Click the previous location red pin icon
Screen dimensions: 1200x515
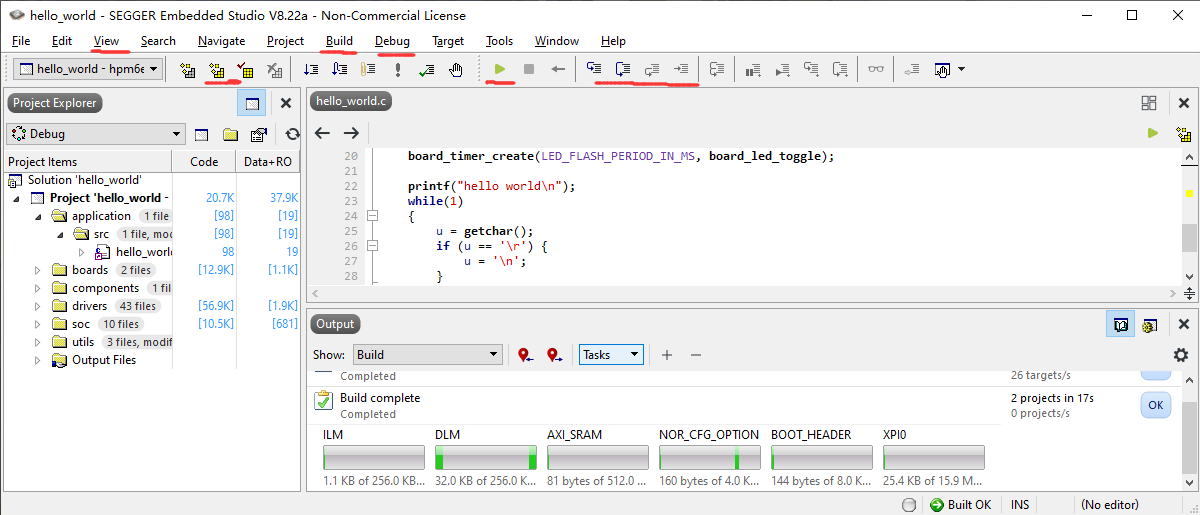(x=526, y=355)
